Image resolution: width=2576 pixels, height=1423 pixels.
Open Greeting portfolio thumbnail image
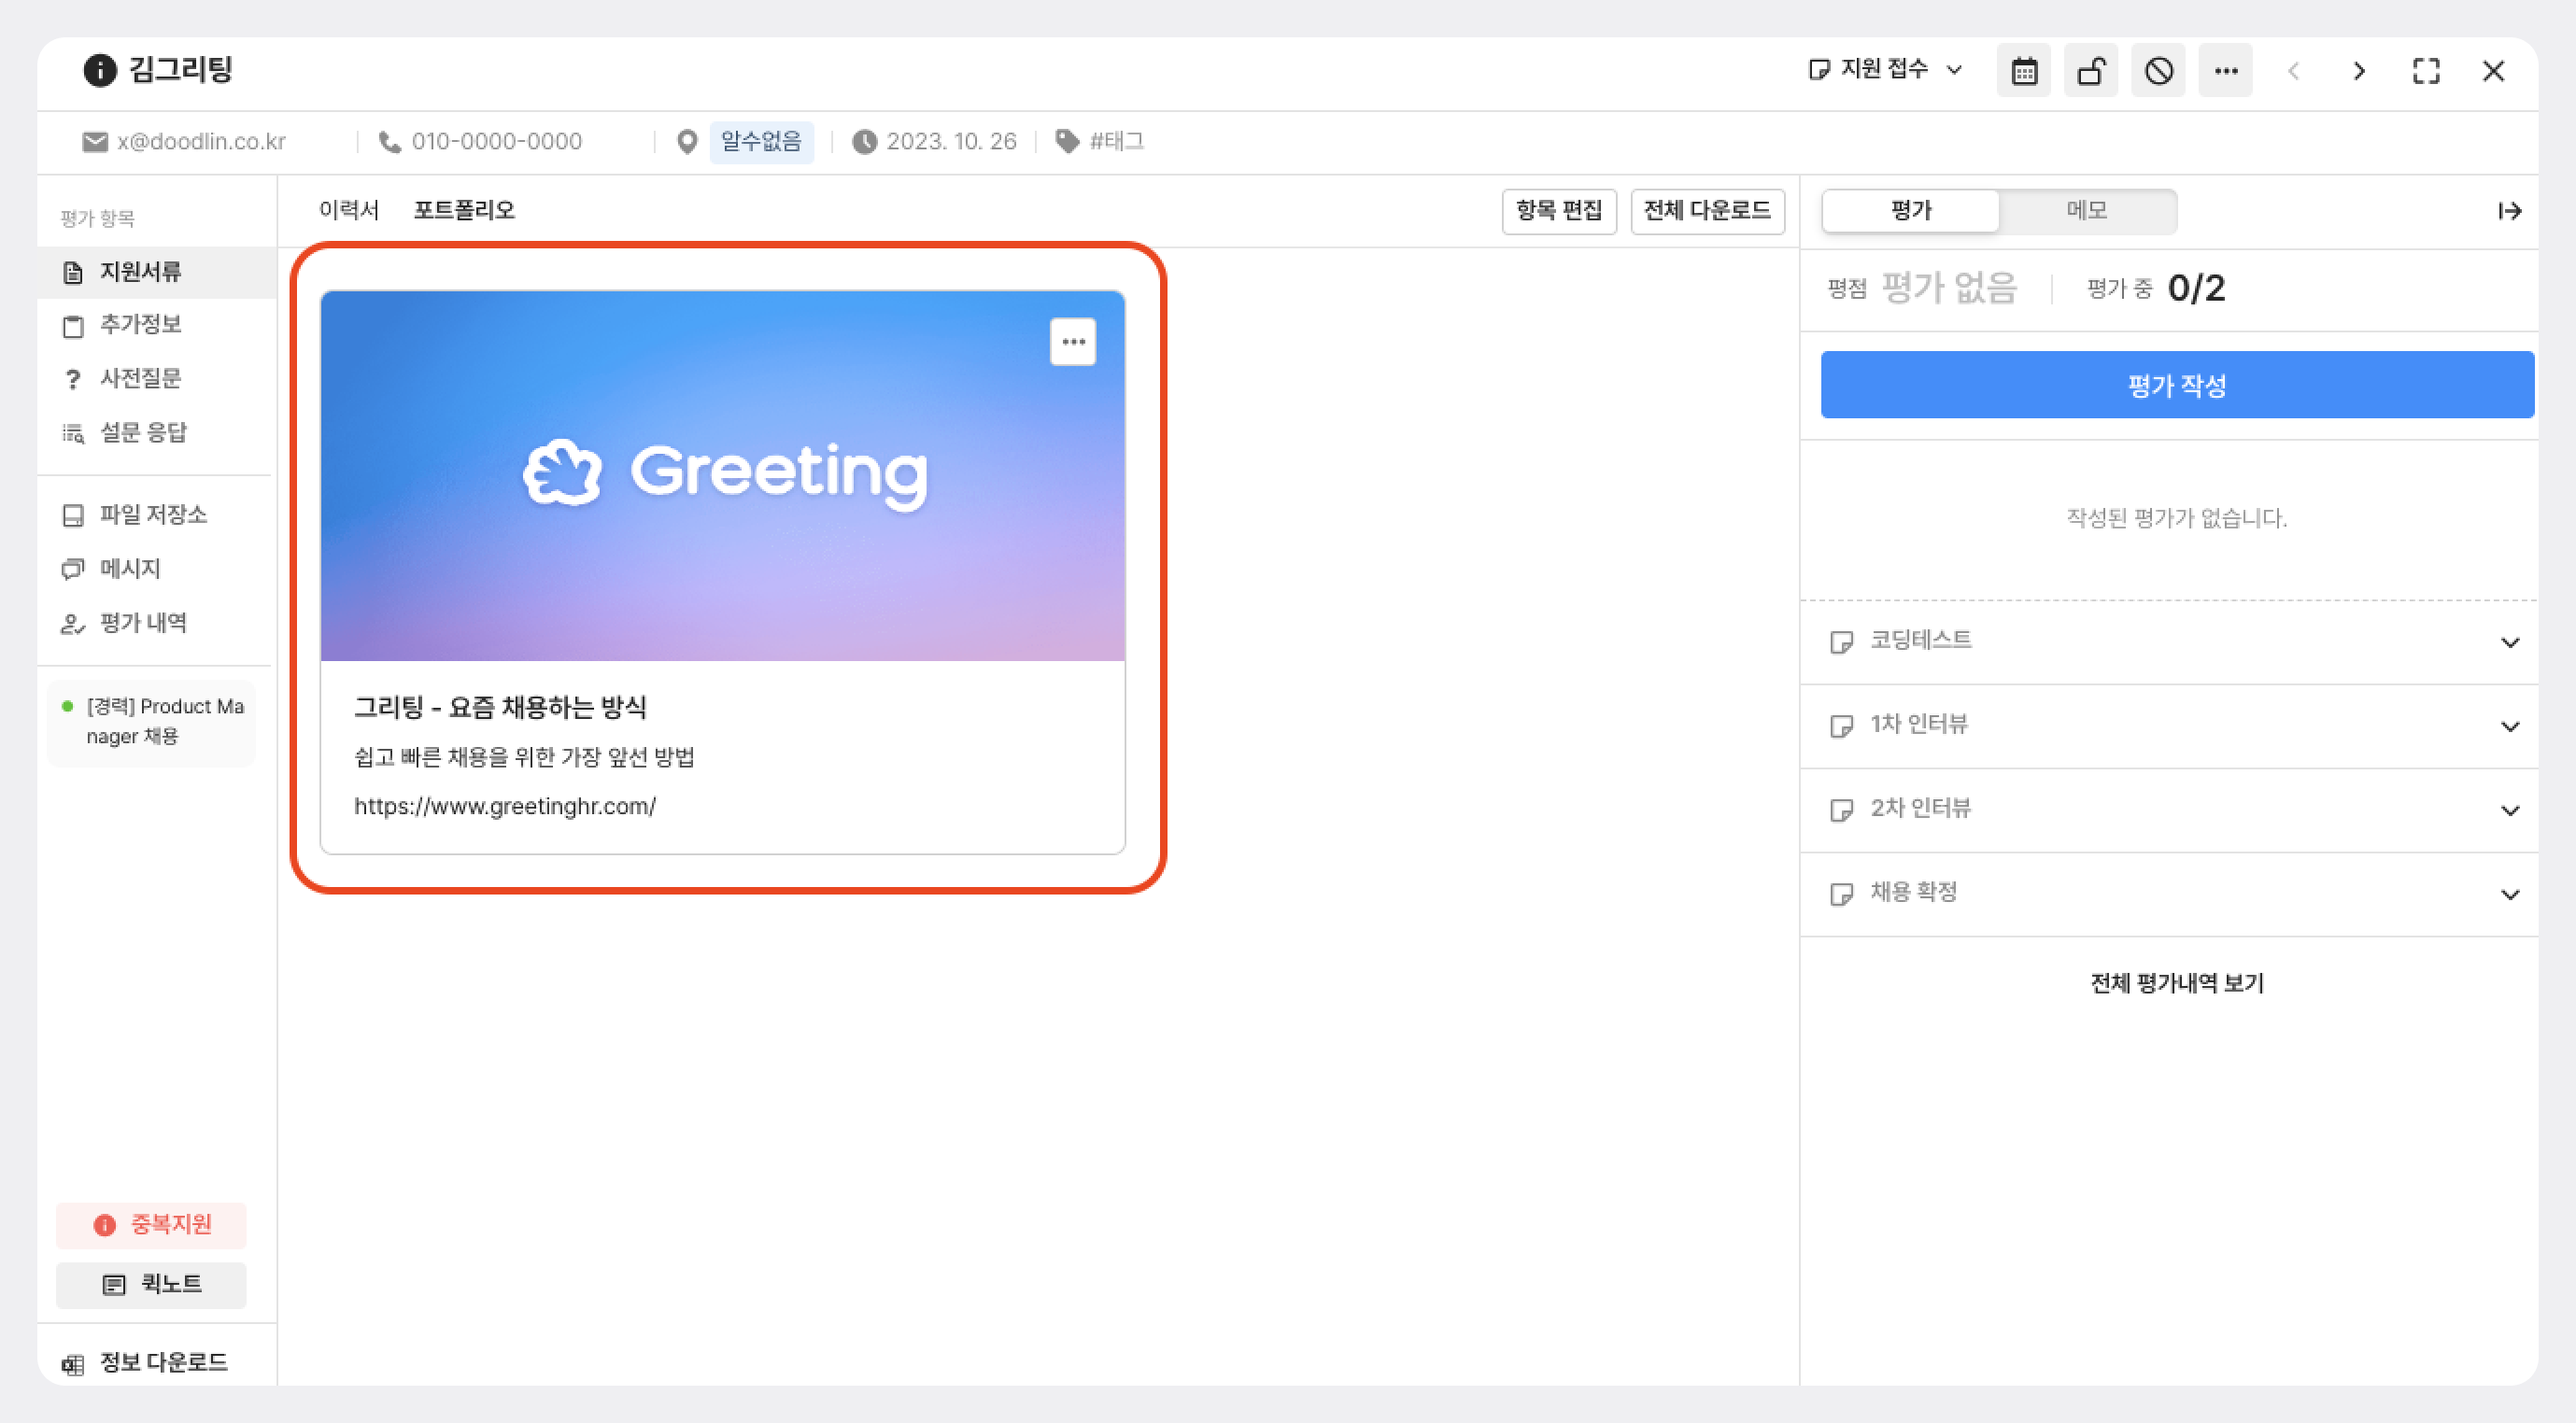pos(722,500)
